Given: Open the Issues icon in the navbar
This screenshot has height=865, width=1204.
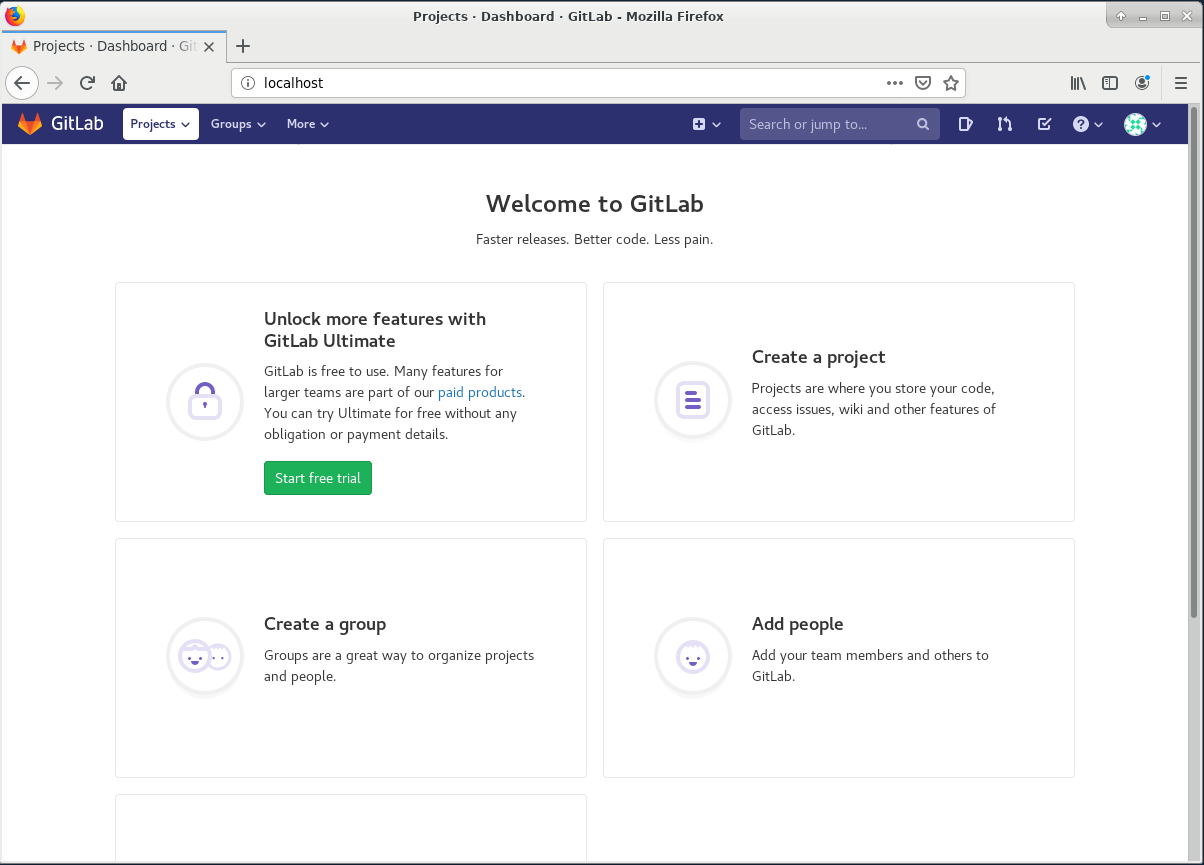Looking at the screenshot, I should (x=964, y=124).
